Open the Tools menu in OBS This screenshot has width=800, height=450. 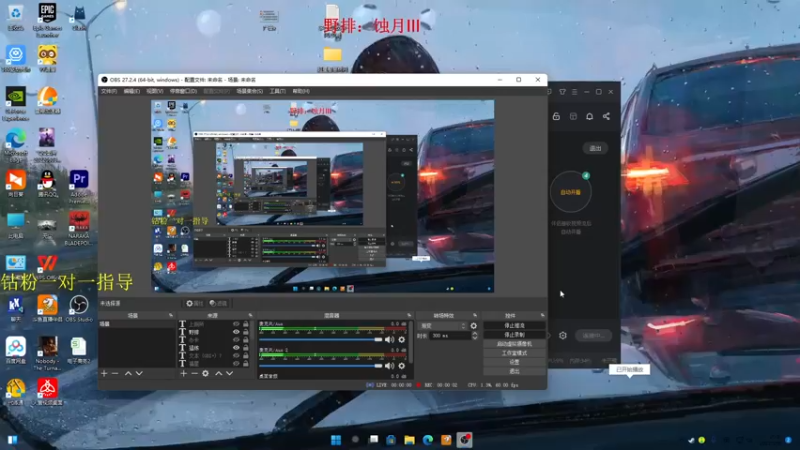tap(278, 91)
